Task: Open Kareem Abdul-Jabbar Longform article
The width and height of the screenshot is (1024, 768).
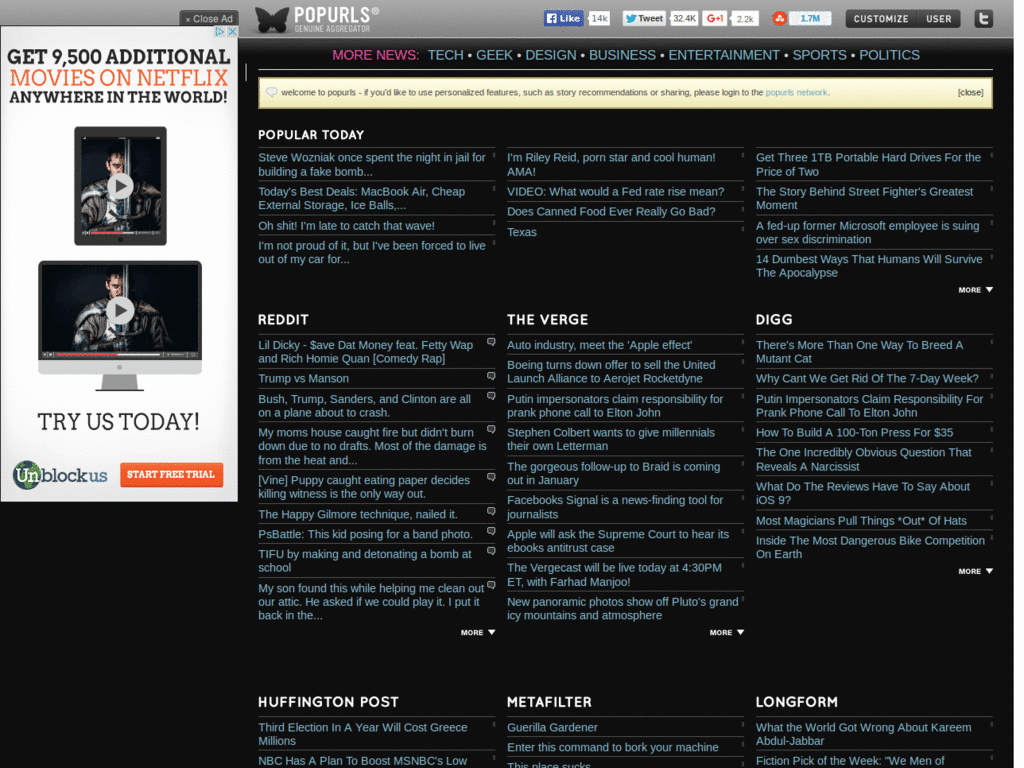Action: pos(863,734)
